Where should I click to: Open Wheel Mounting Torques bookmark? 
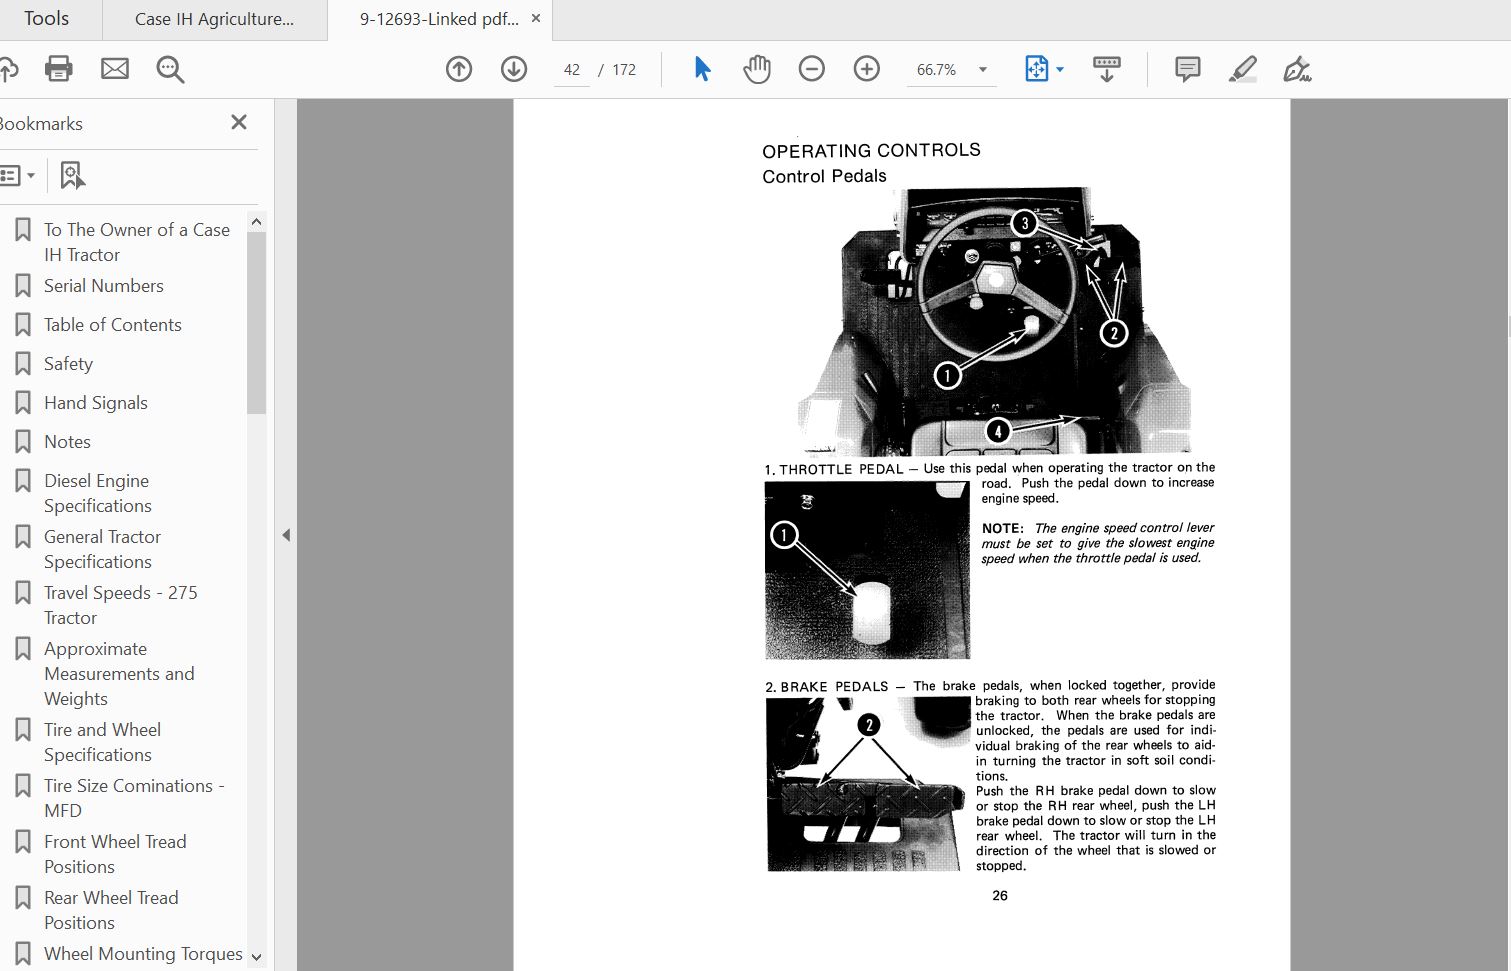143,954
